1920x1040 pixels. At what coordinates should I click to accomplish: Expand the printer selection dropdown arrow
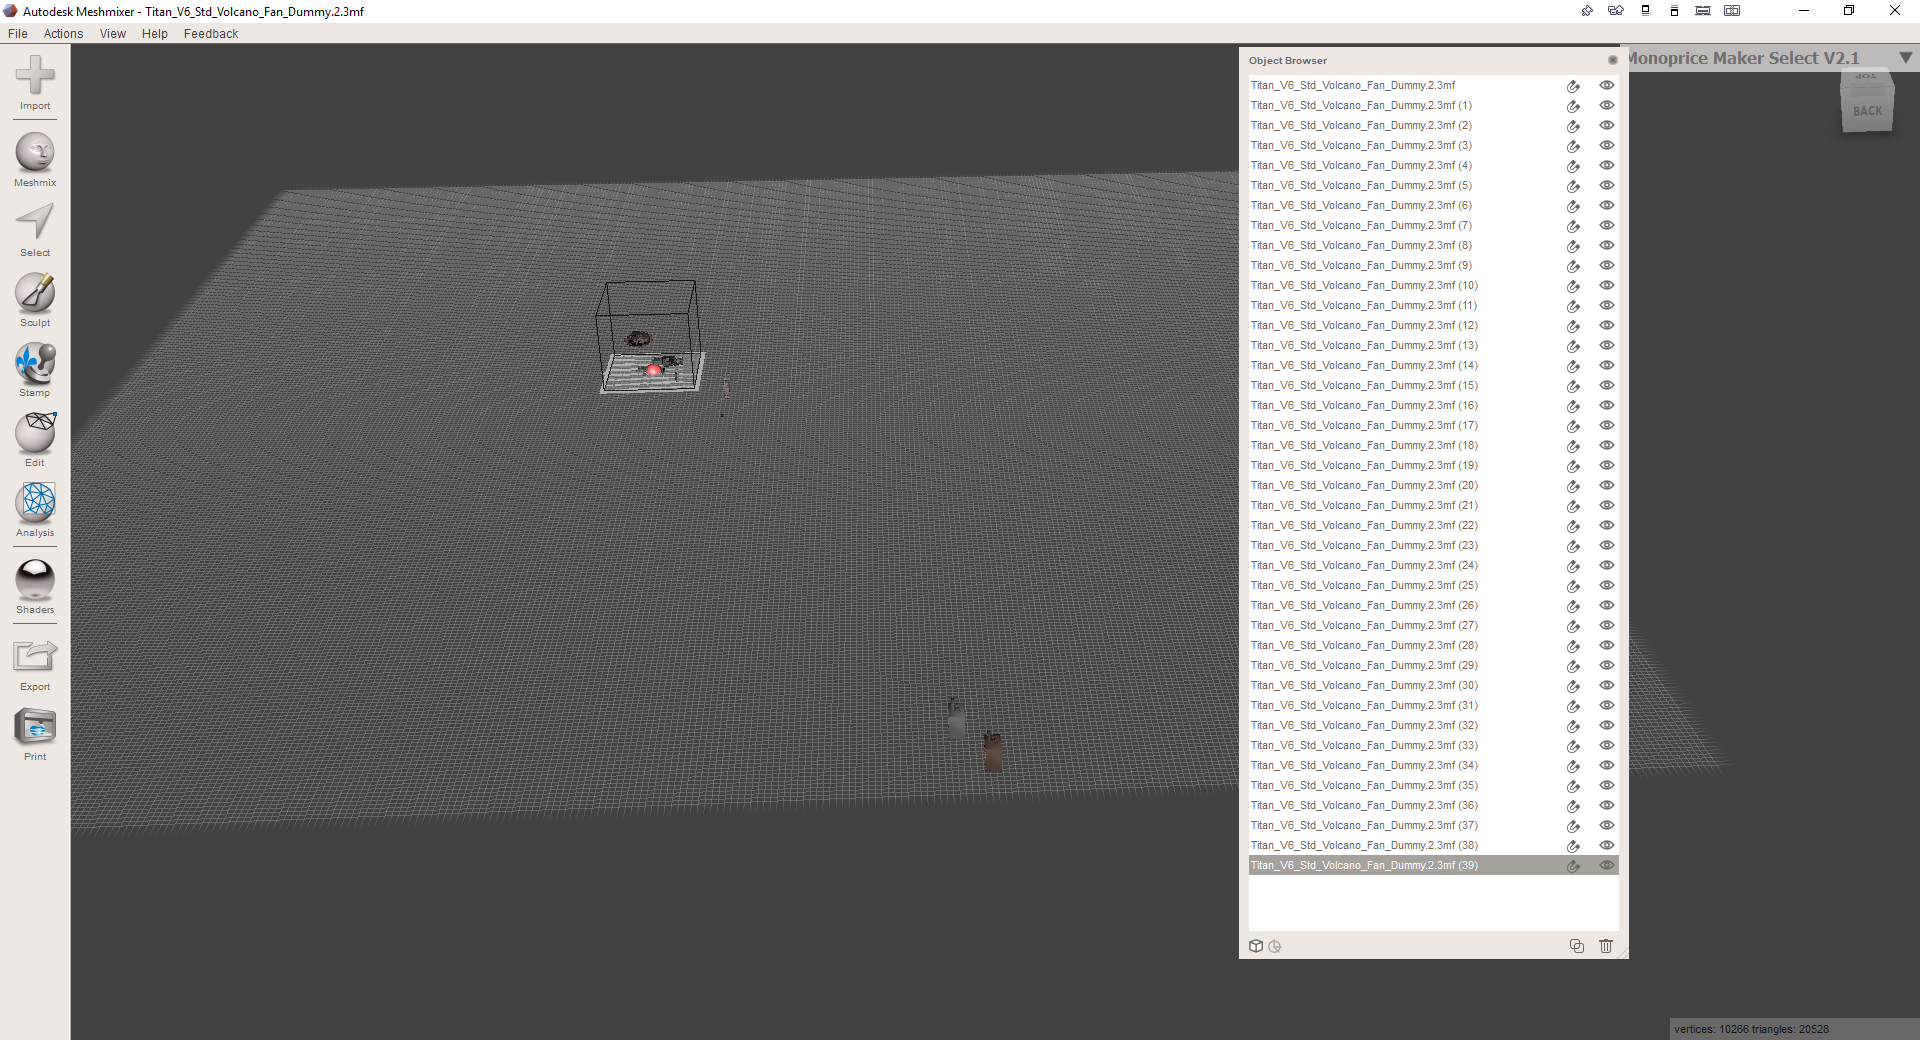click(x=1906, y=58)
